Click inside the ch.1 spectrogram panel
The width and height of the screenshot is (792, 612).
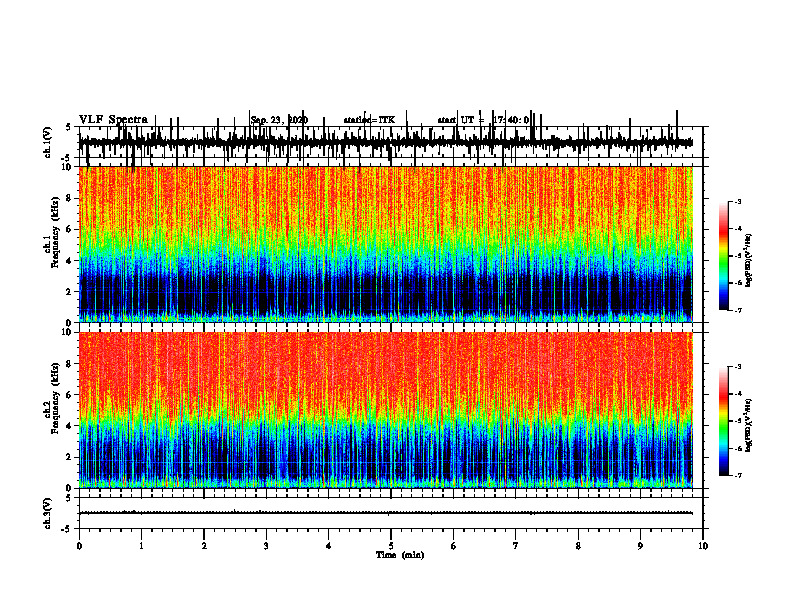[386, 244]
